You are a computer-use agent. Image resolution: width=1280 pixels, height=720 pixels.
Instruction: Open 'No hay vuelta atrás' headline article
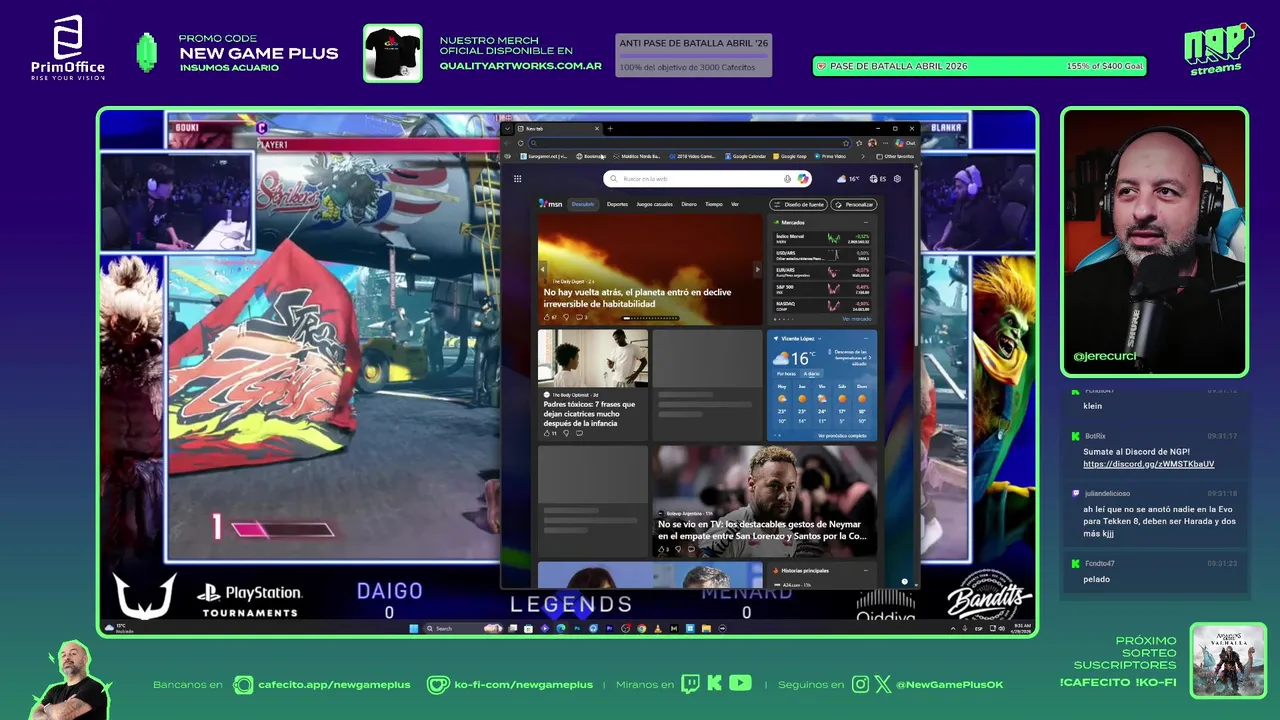click(x=637, y=298)
